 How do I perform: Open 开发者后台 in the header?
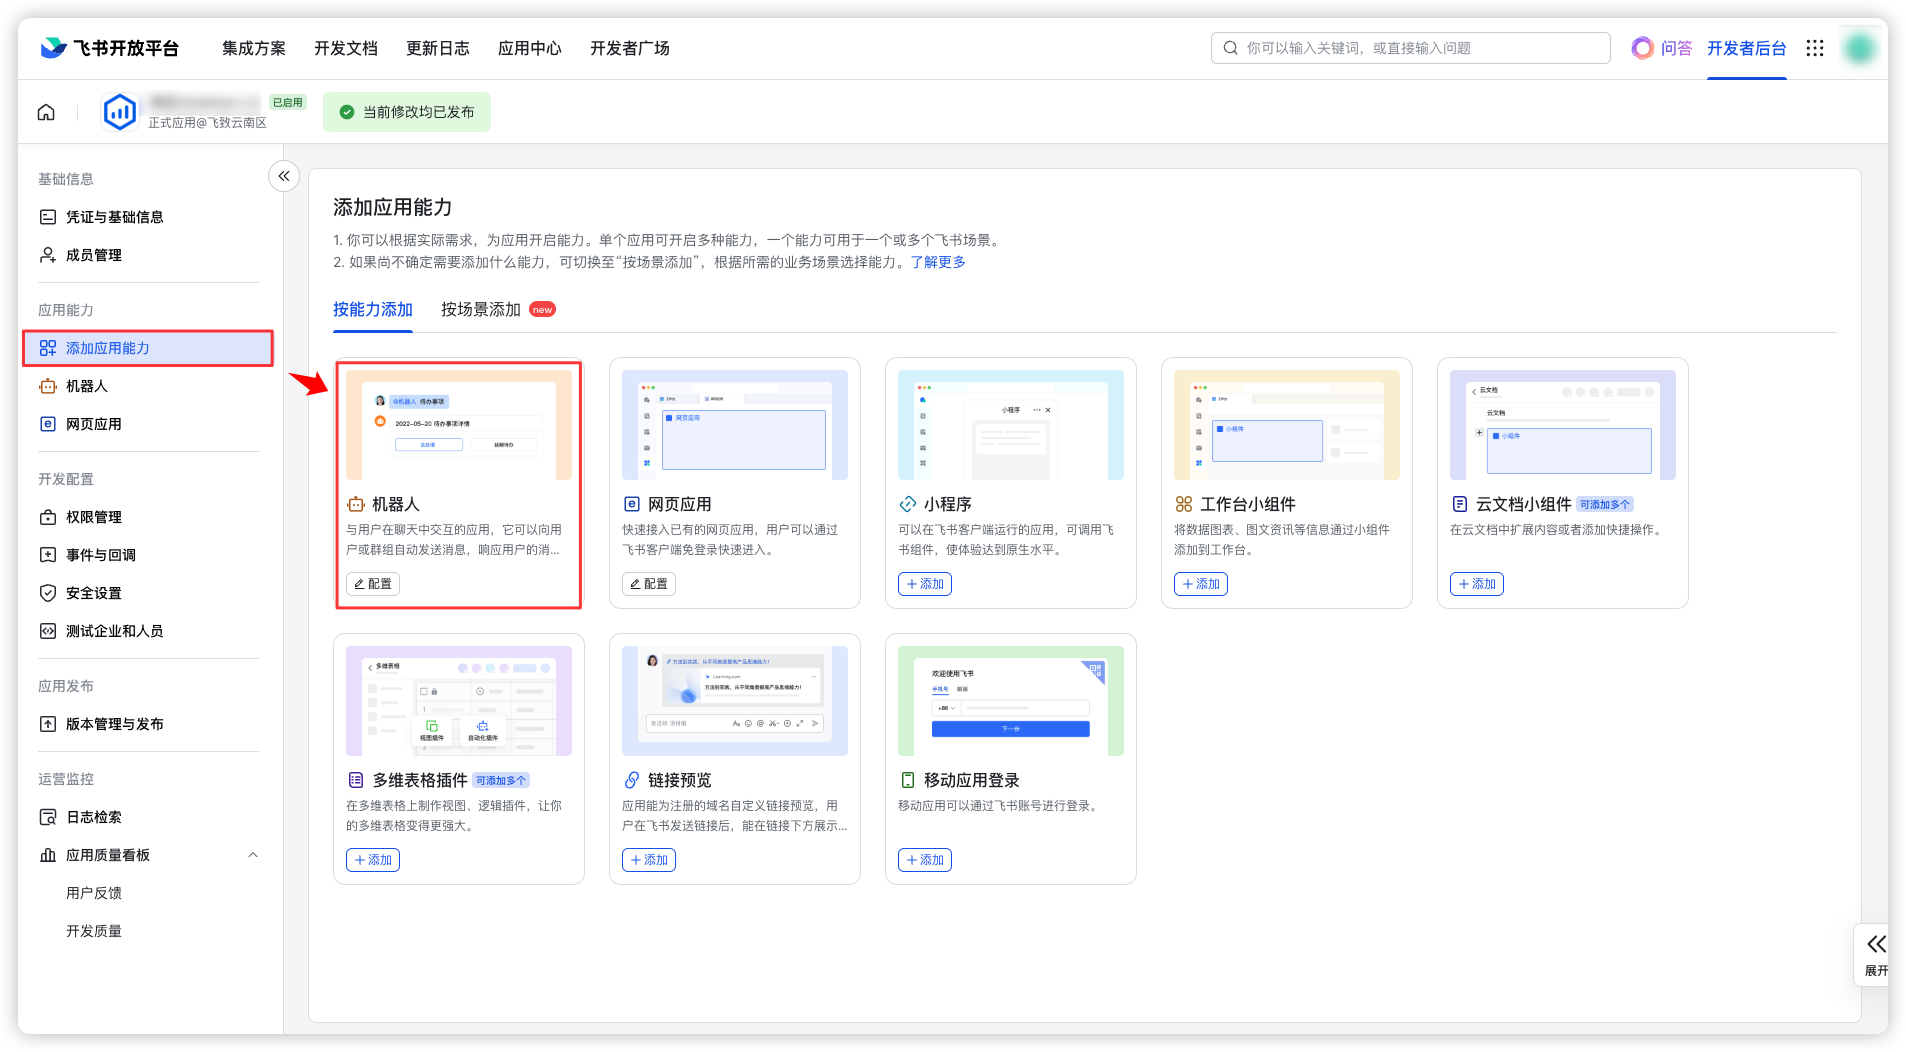point(1746,48)
